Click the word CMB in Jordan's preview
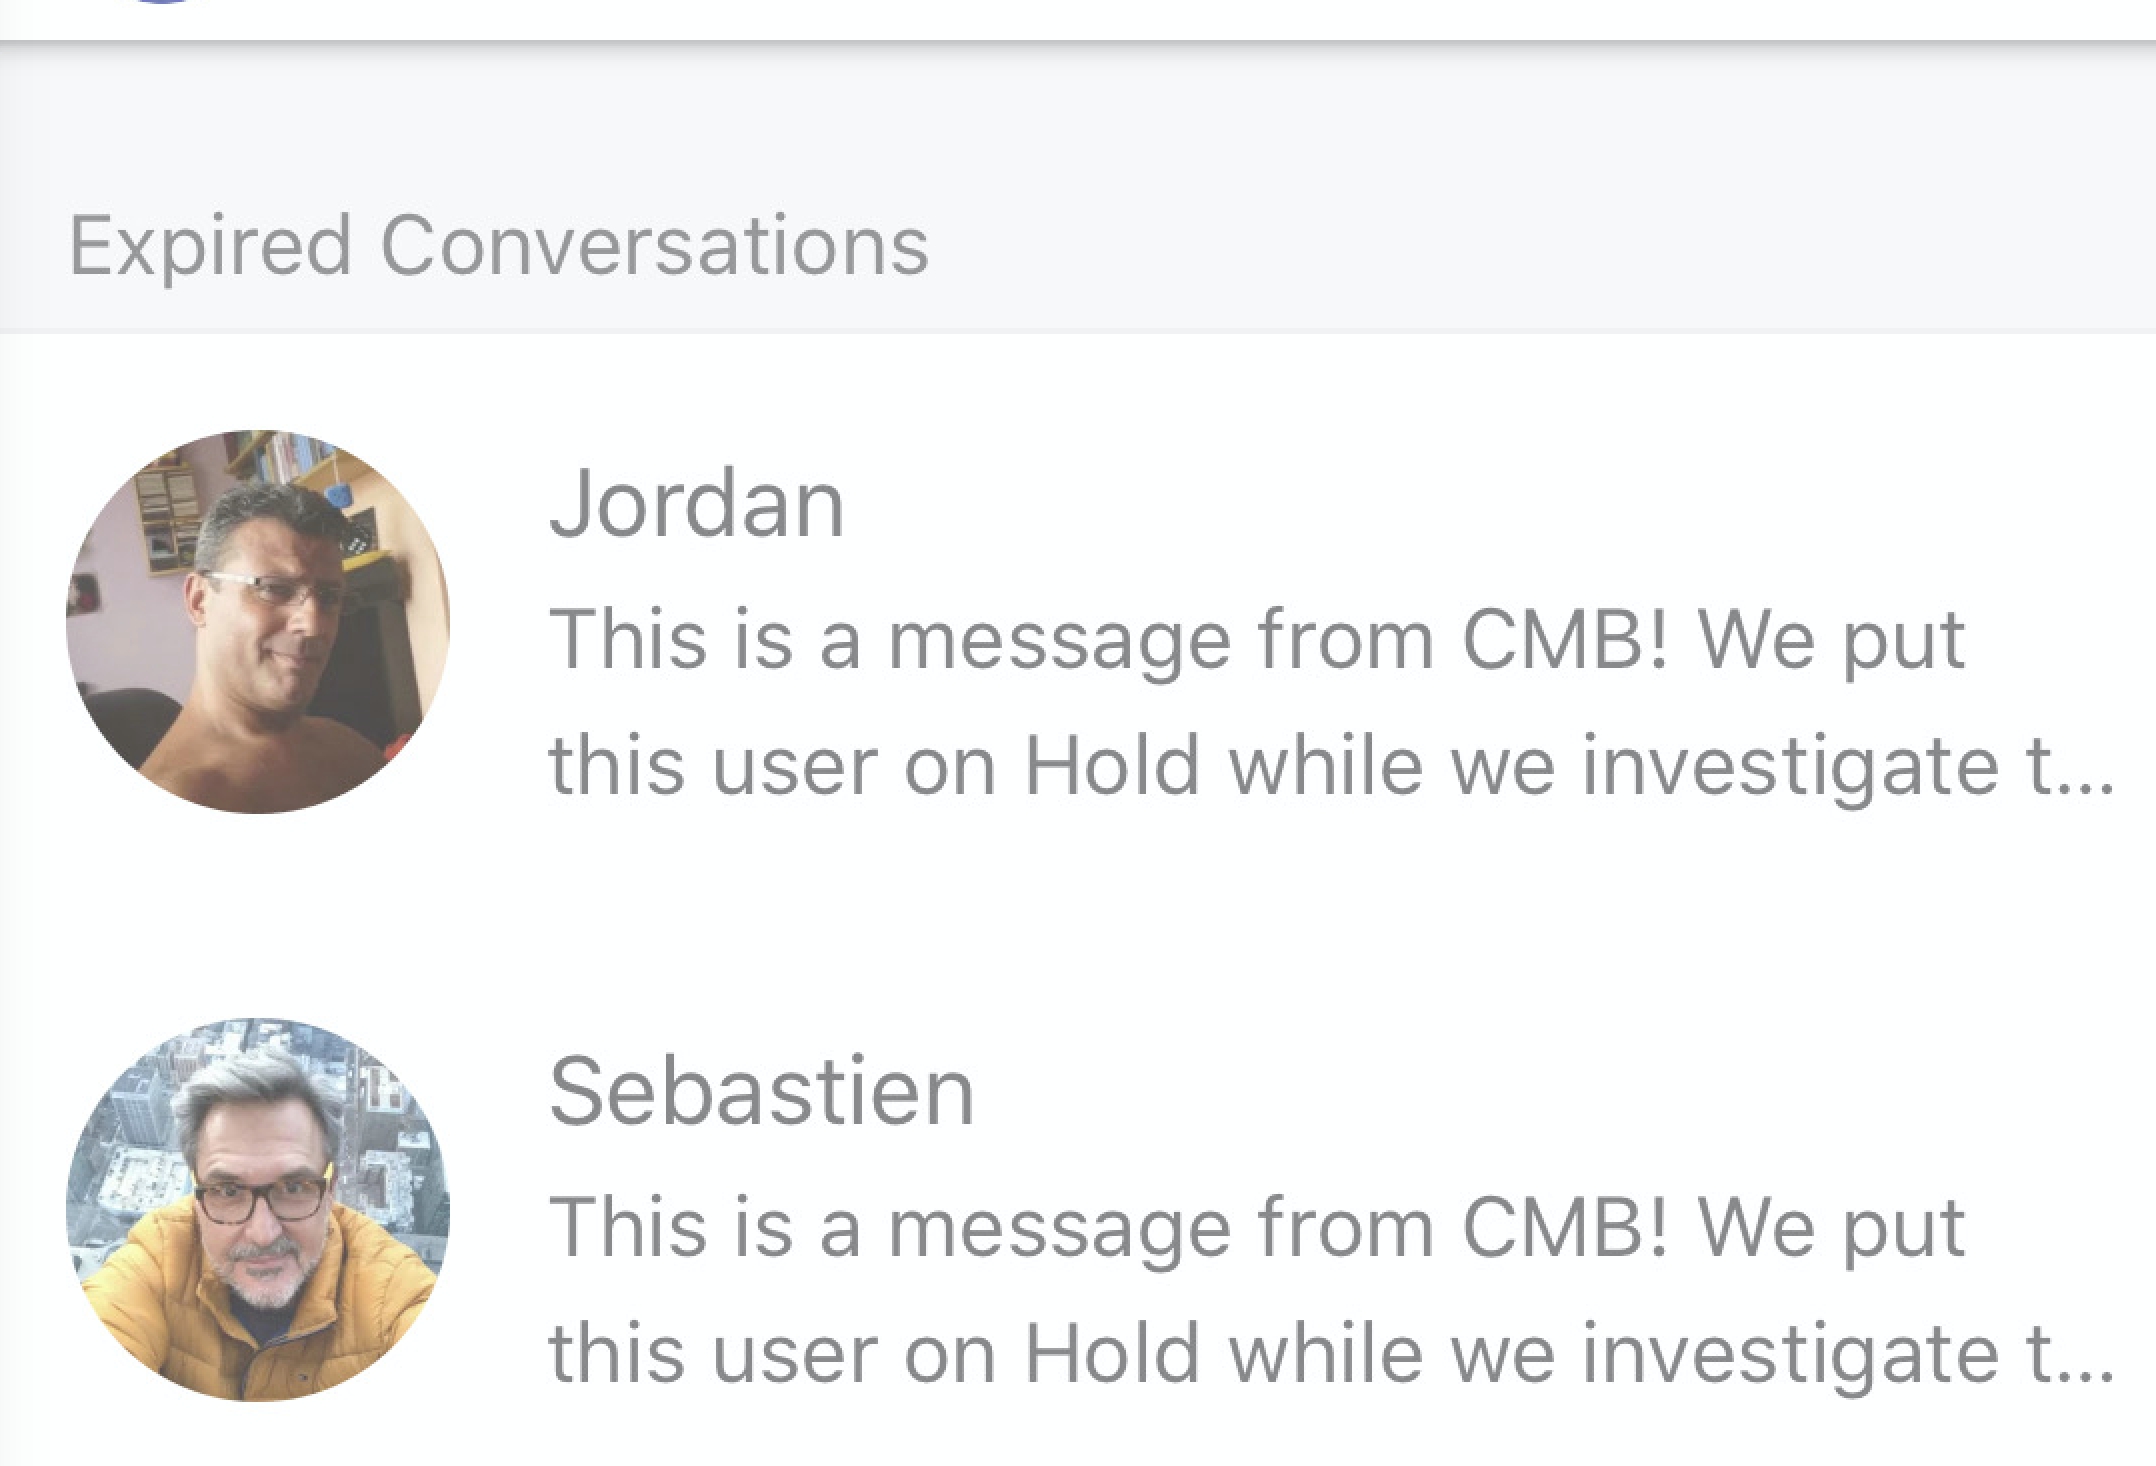The height and width of the screenshot is (1466, 2156). [1565, 640]
